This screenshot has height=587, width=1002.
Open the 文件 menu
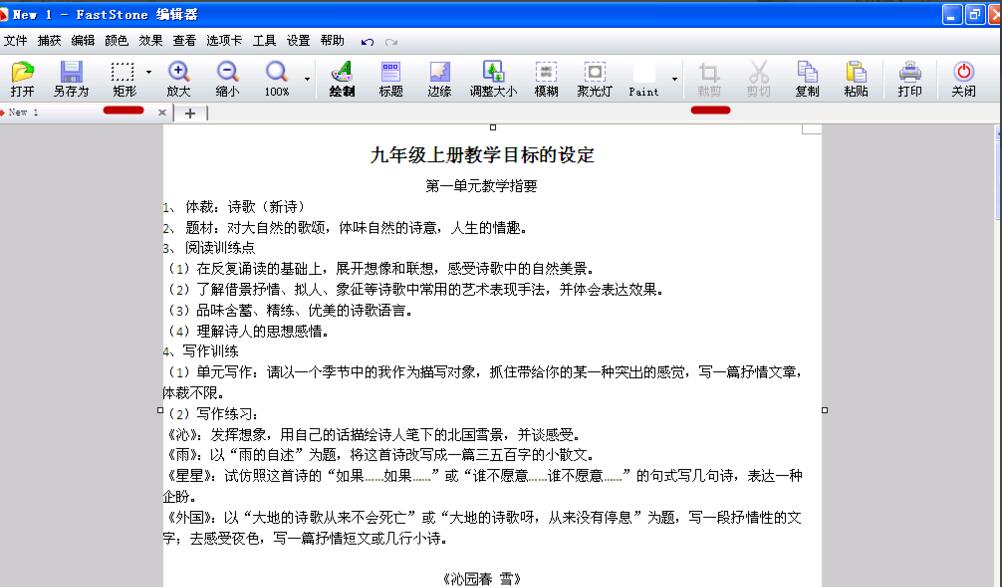(15, 41)
